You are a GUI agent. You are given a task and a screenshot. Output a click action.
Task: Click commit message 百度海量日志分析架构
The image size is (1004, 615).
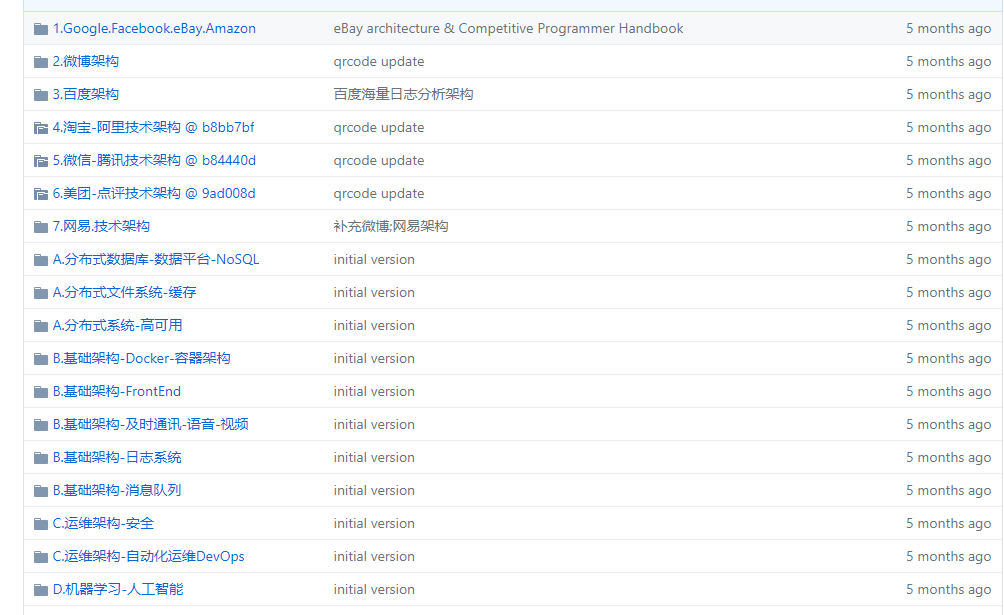coord(403,94)
